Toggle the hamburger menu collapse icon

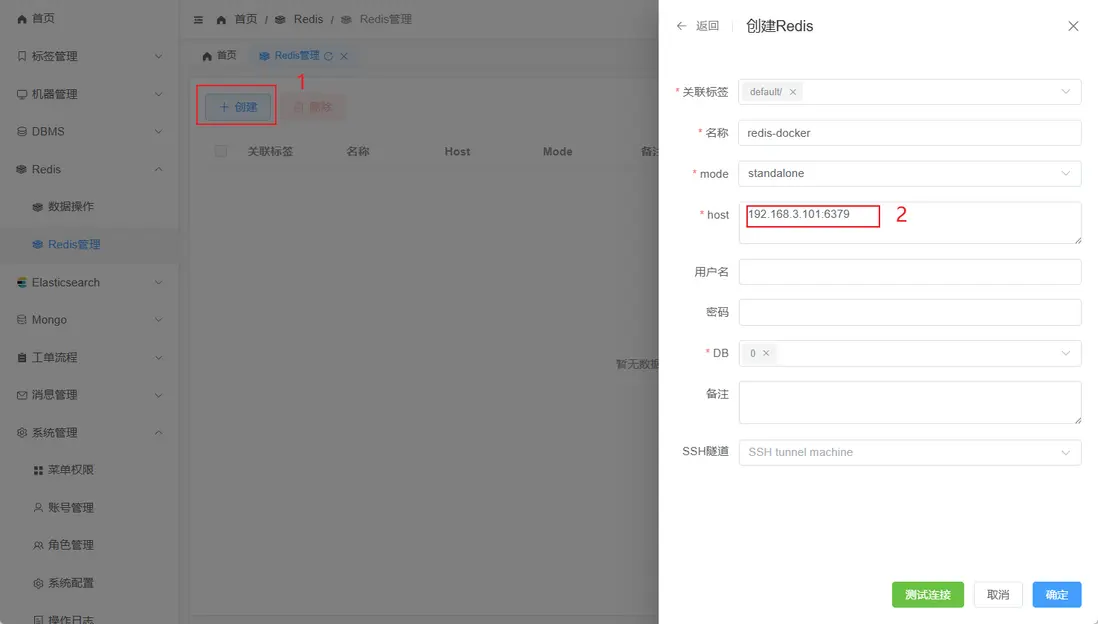(198, 20)
